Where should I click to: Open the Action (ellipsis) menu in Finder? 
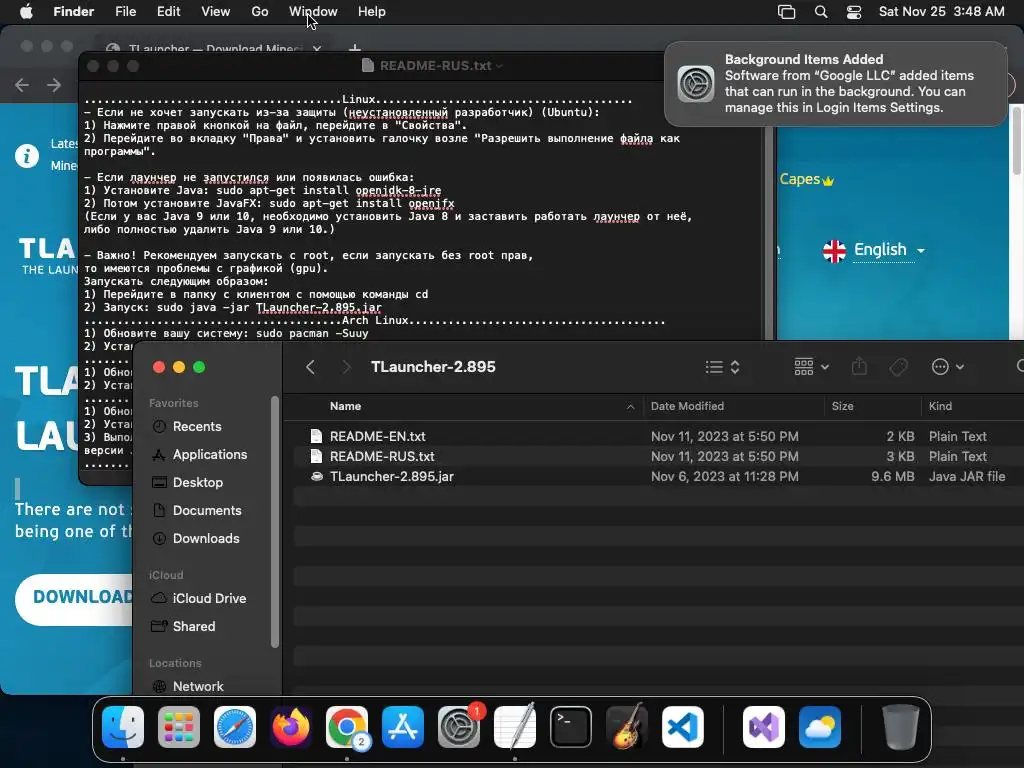[948, 367]
